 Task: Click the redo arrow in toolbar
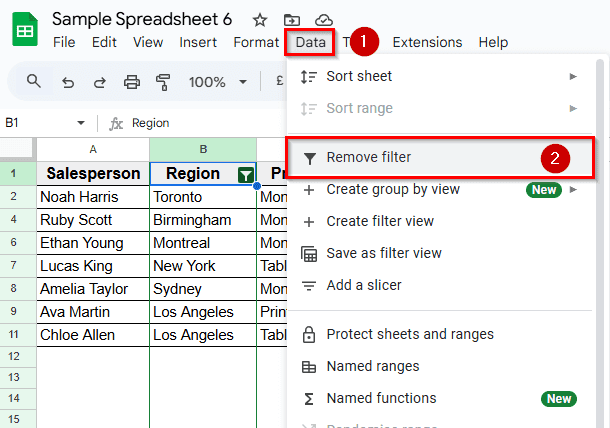[99, 82]
